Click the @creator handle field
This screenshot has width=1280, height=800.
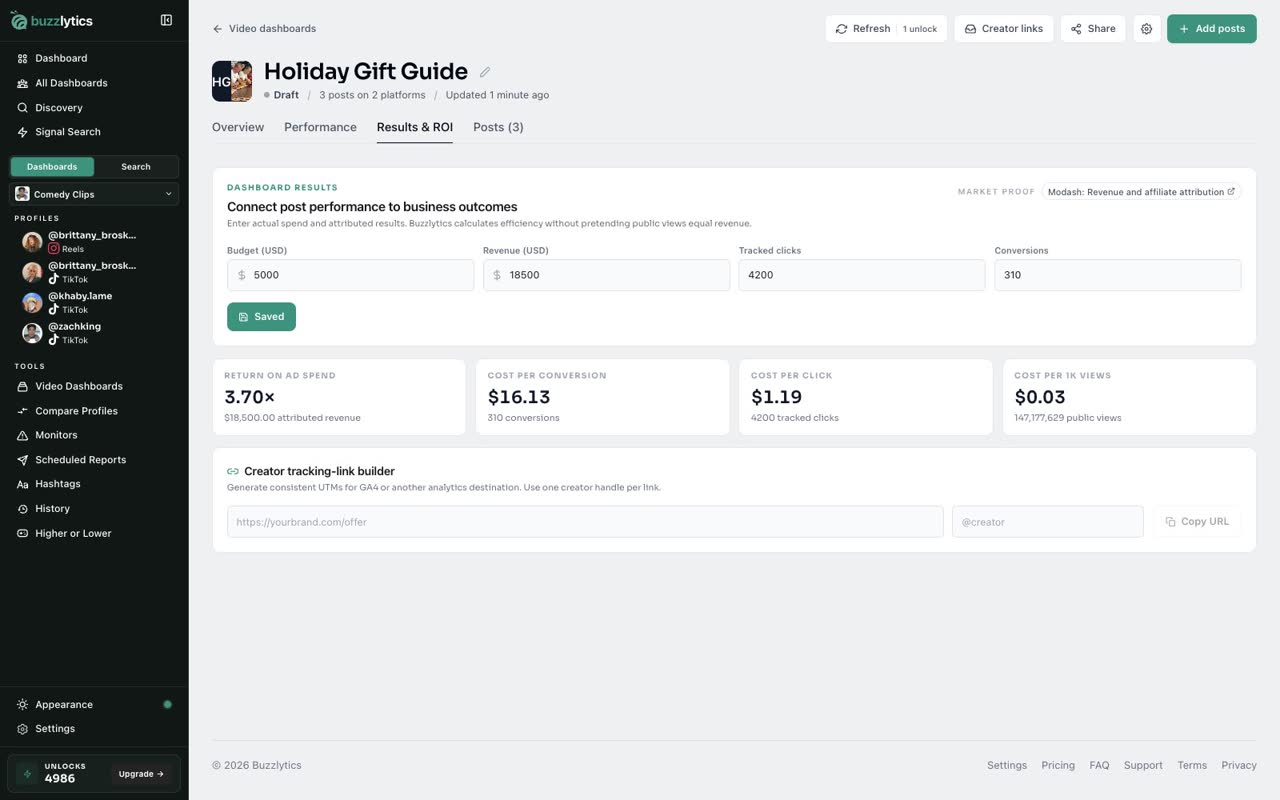[x=1048, y=522]
